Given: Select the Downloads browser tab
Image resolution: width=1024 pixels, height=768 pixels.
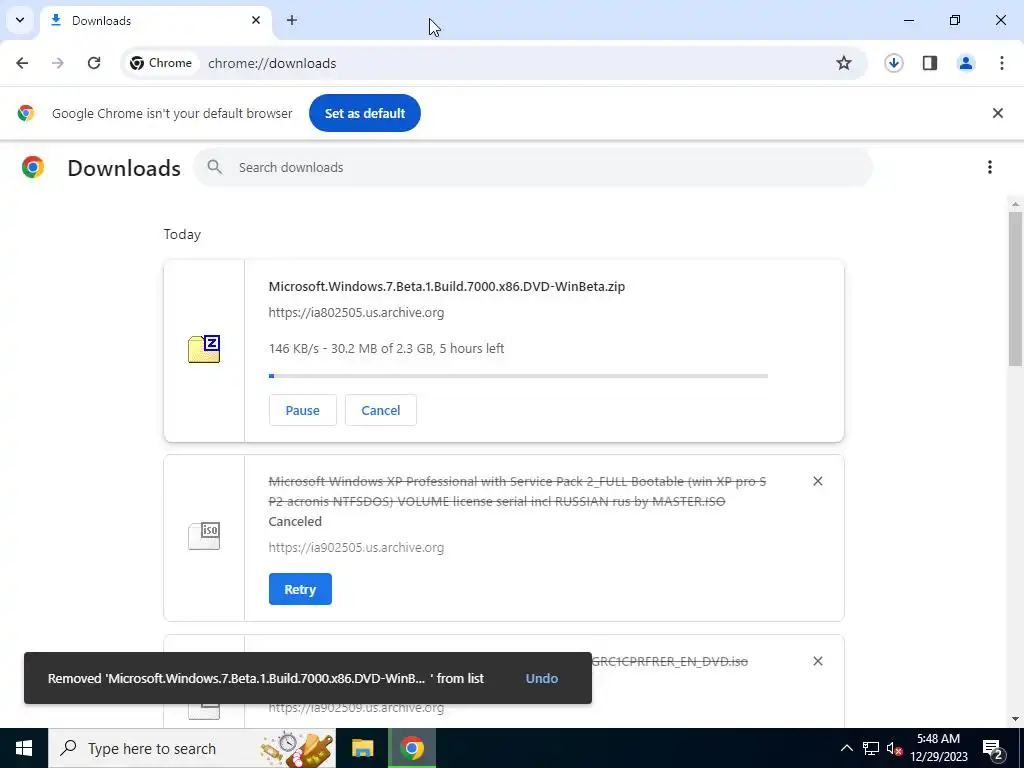Looking at the screenshot, I should (x=155, y=21).
